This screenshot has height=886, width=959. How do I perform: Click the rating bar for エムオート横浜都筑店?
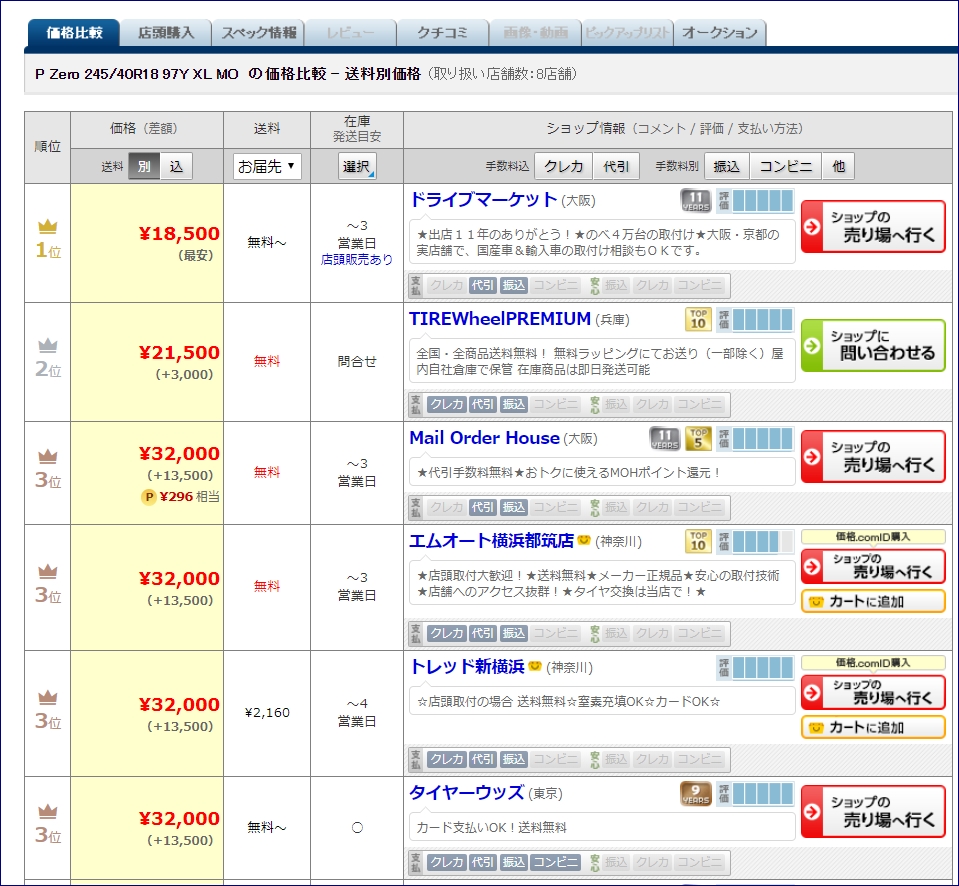pos(755,541)
